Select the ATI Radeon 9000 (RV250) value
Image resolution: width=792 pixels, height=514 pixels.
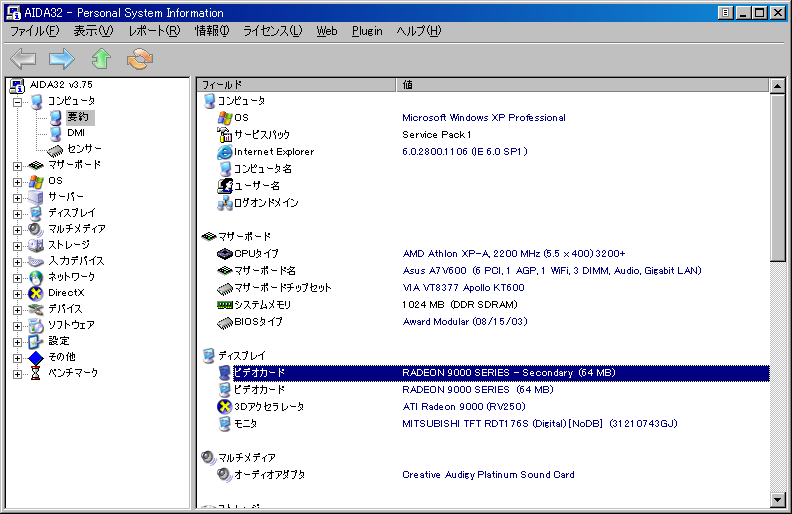click(464, 407)
